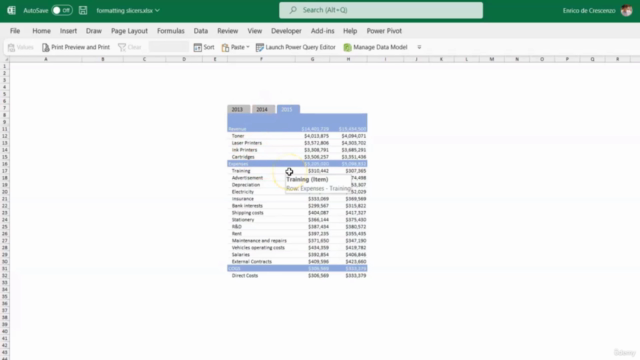Open the Data tab
Viewport: 640px width, 360px height.
point(201,31)
